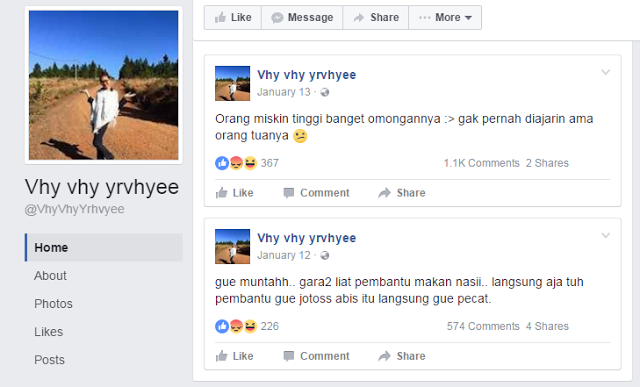This screenshot has width=640, height=387.
Task: Click haha reaction icon beside 226
Action: [x=250, y=327]
